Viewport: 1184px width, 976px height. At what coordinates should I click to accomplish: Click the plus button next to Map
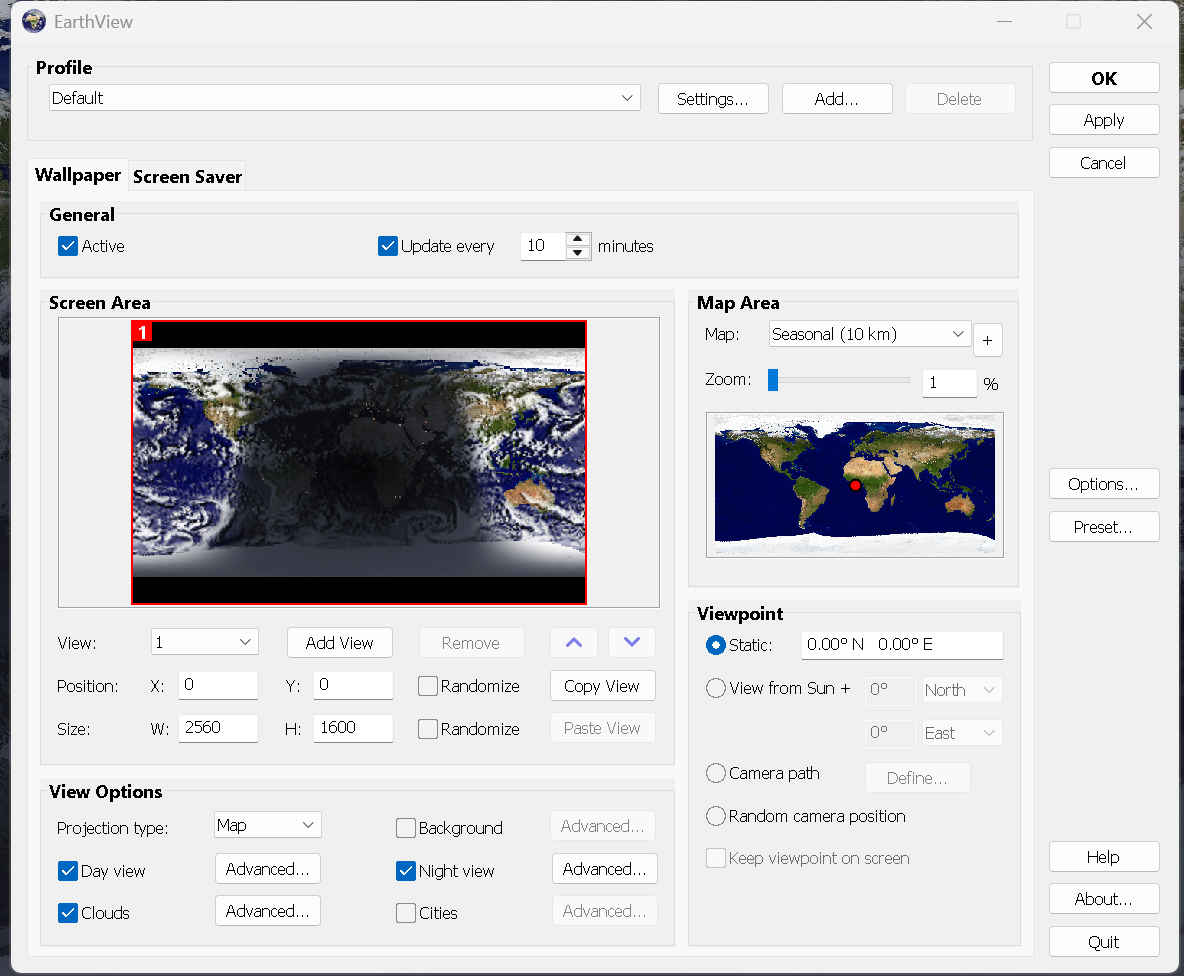987,340
